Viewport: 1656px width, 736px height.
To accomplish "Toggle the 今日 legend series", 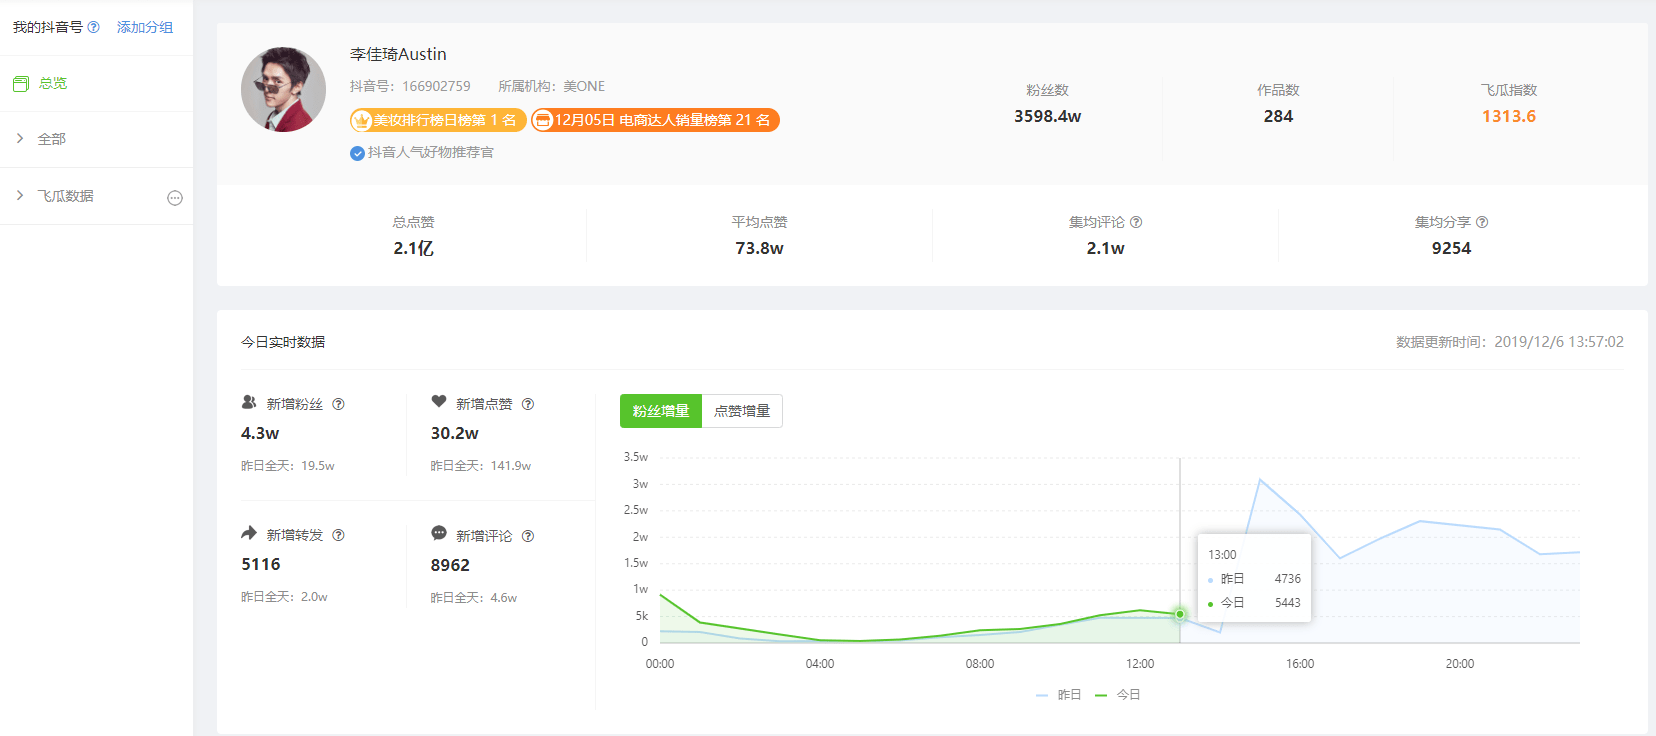I will click(1118, 695).
